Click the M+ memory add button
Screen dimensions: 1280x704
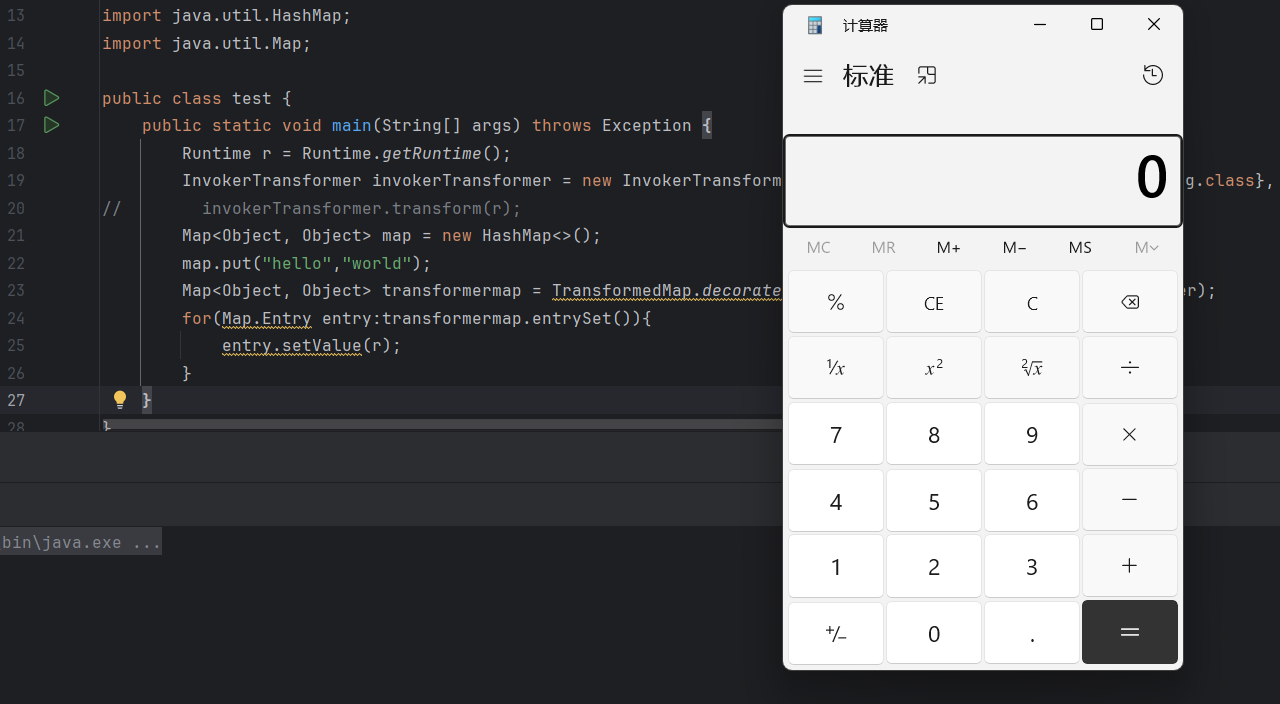click(x=949, y=248)
